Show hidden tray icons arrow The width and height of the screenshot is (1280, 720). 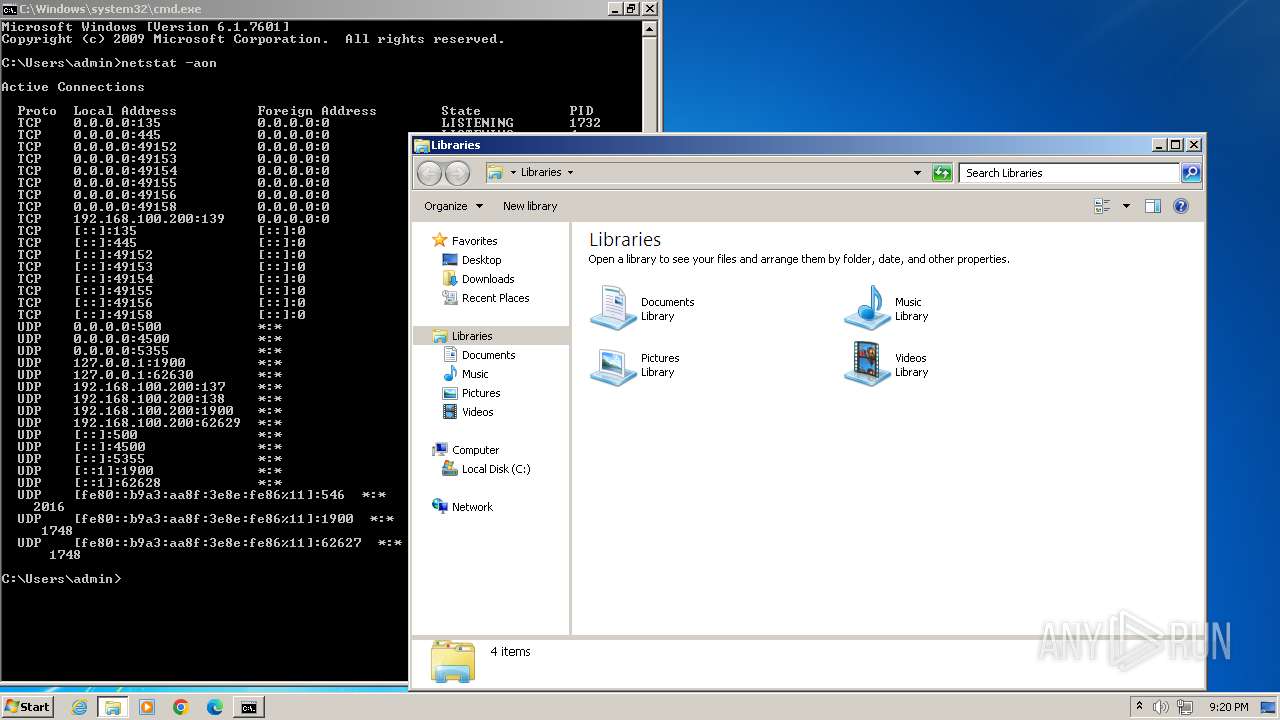(x=1139, y=707)
